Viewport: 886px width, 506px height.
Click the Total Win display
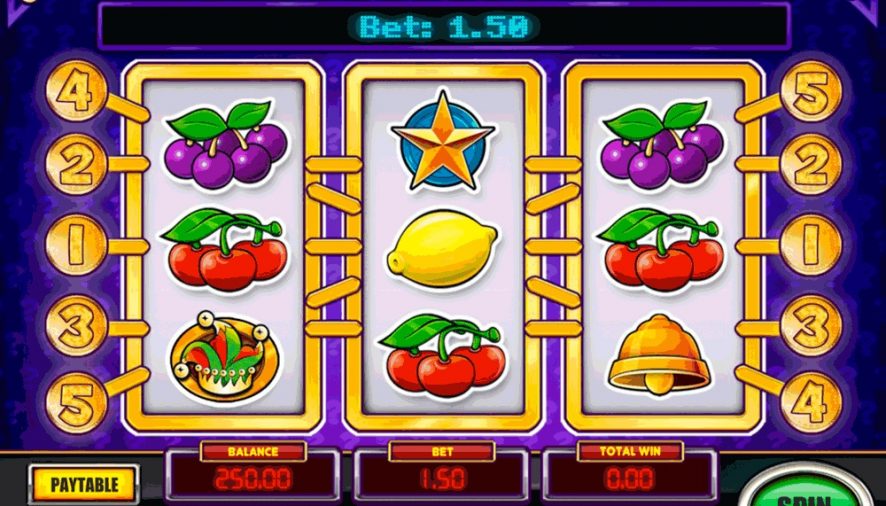pyautogui.click(x=630, y=478)
